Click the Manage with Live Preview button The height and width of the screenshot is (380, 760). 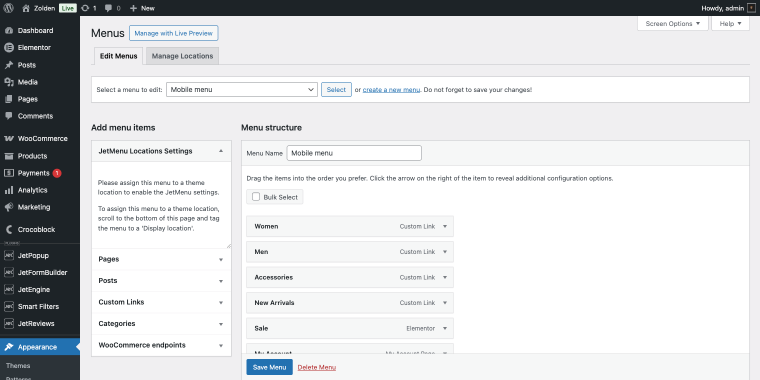[x=174, y=33]
